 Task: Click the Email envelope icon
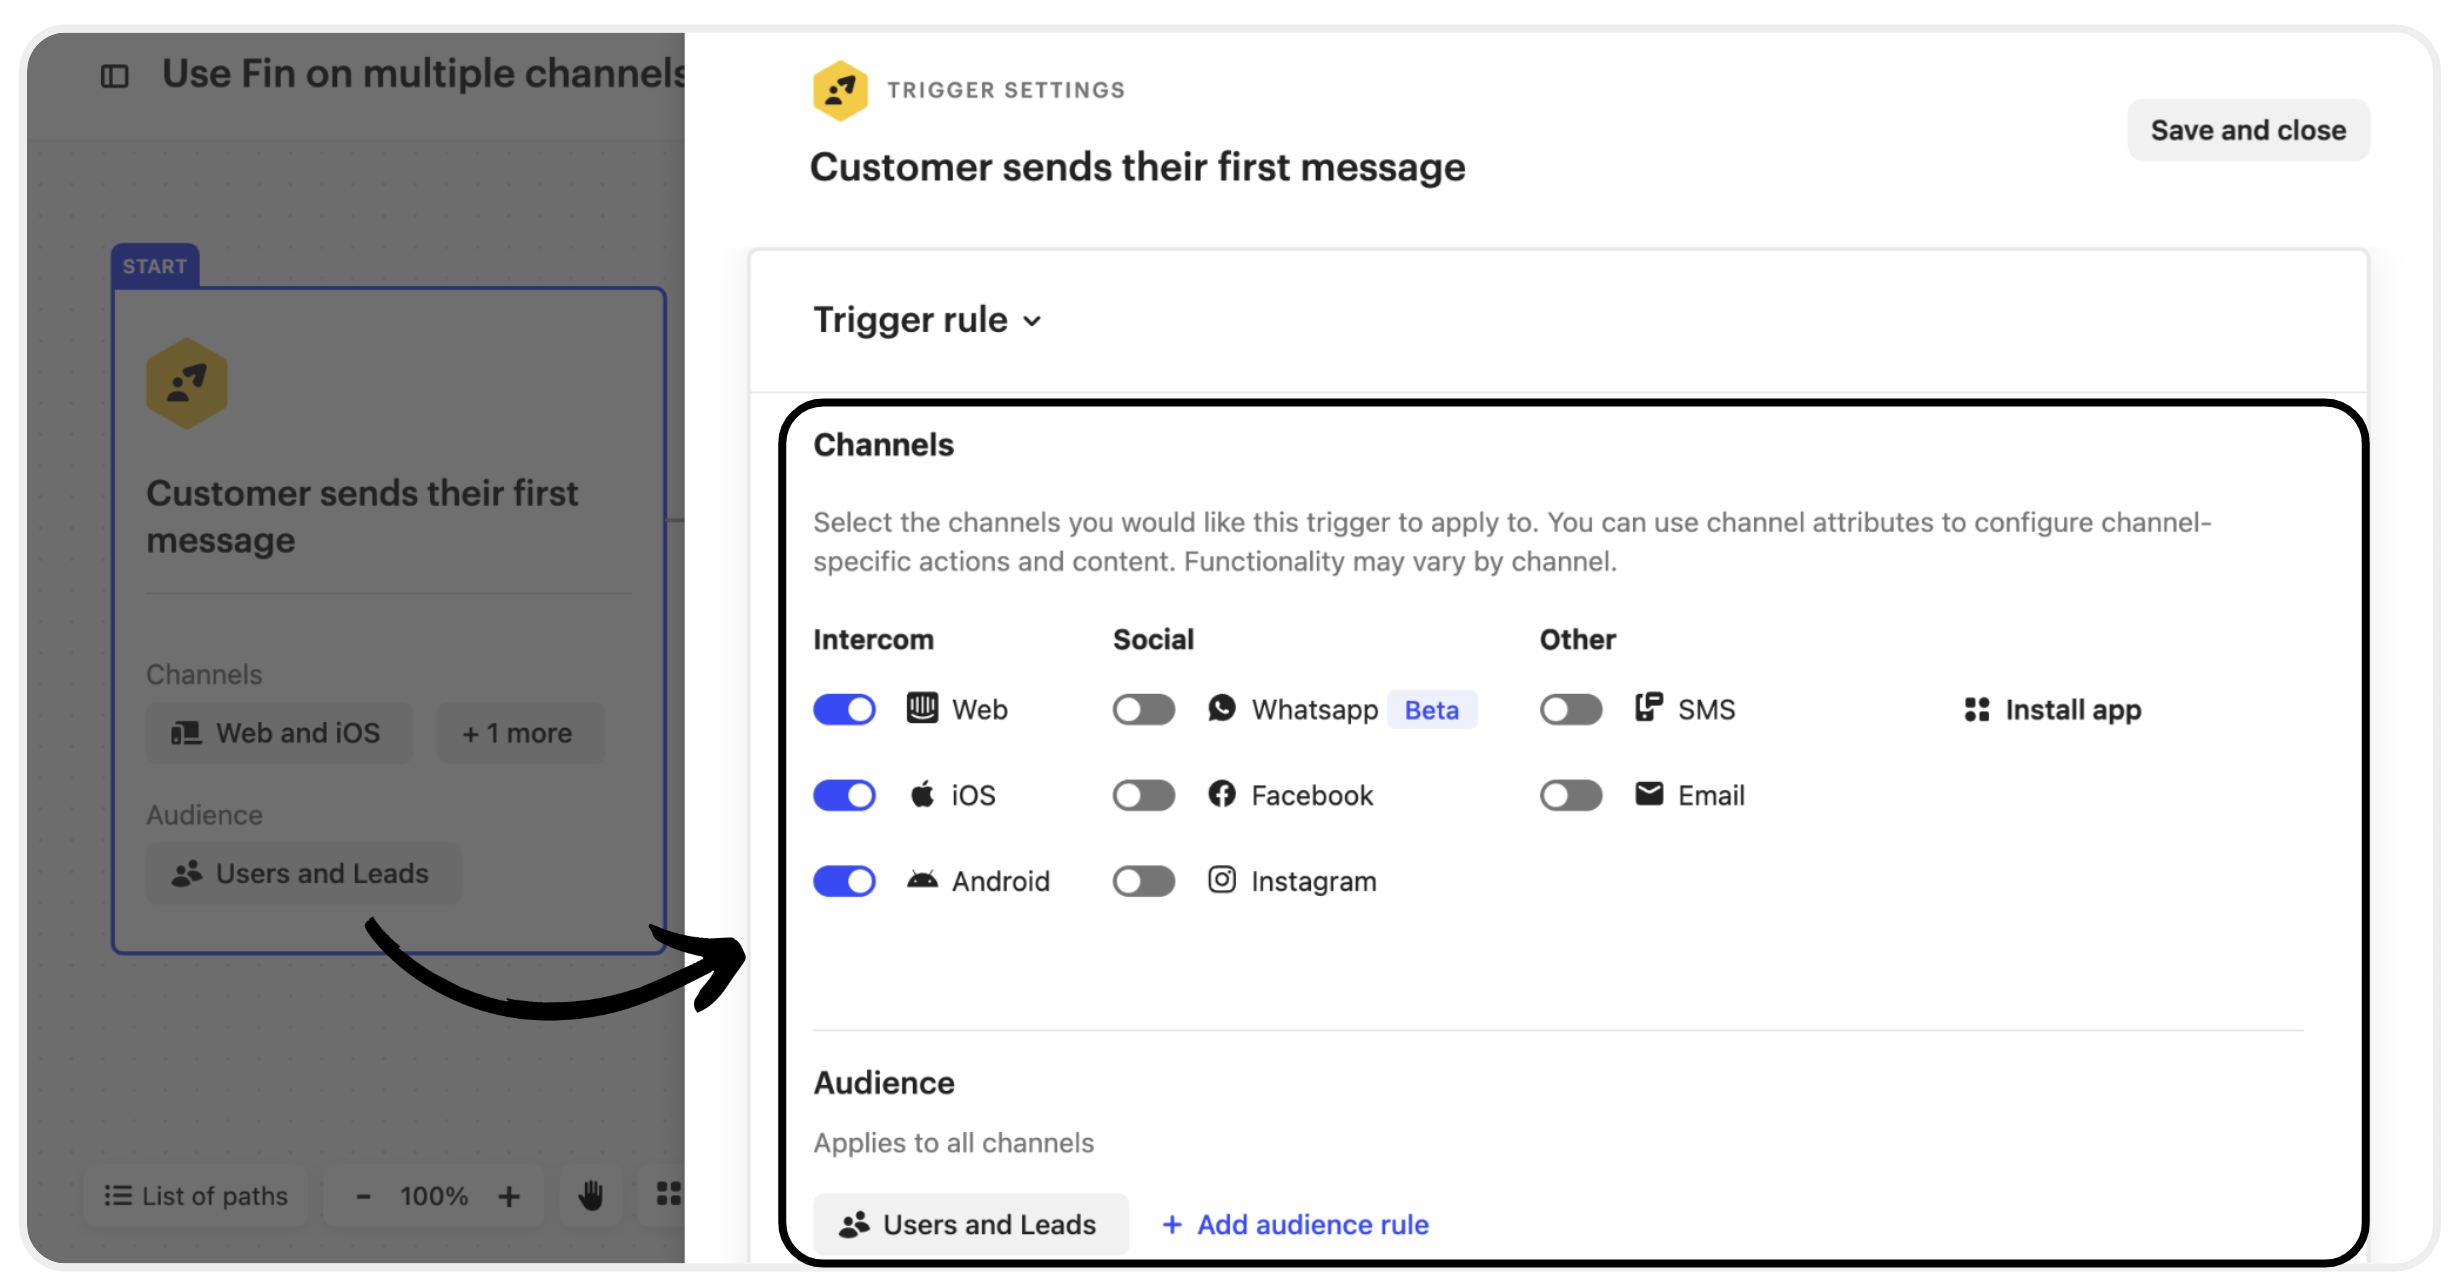point(1649,794)
